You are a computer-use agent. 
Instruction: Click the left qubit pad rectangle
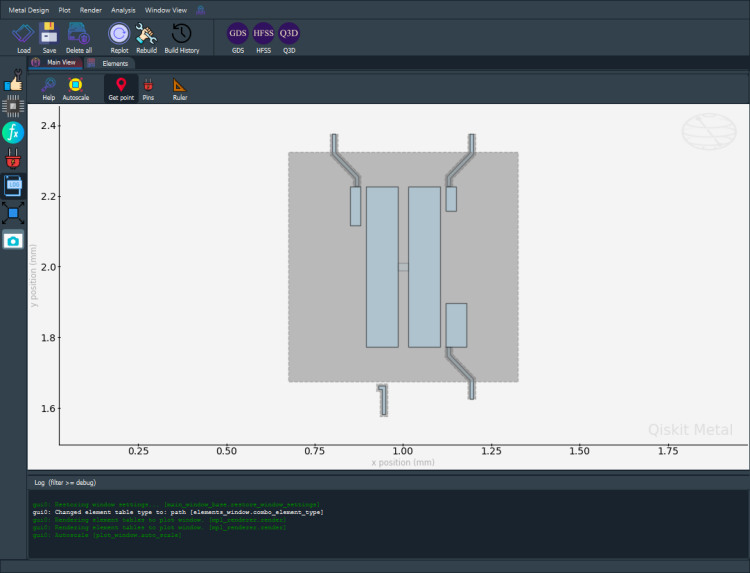point(382,267)
